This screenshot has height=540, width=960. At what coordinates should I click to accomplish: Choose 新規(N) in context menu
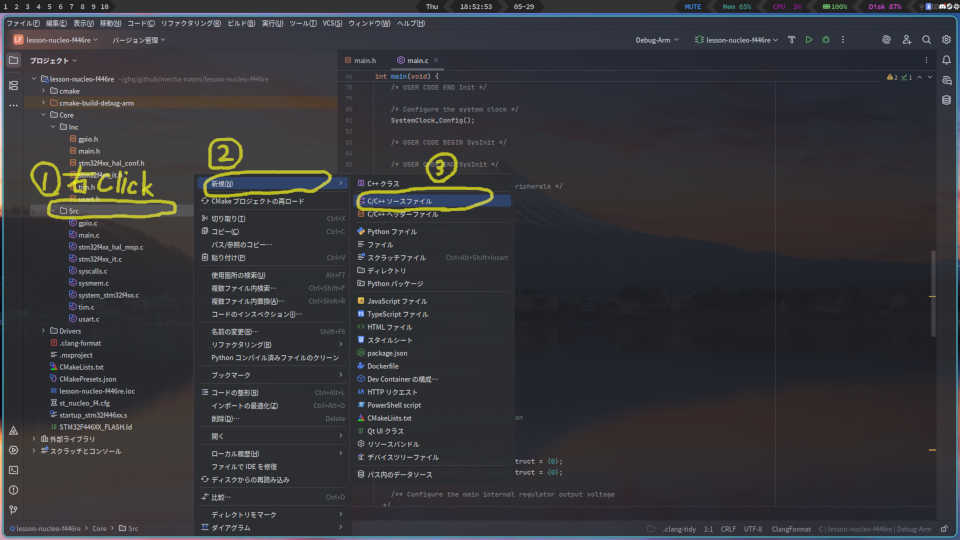272,184
